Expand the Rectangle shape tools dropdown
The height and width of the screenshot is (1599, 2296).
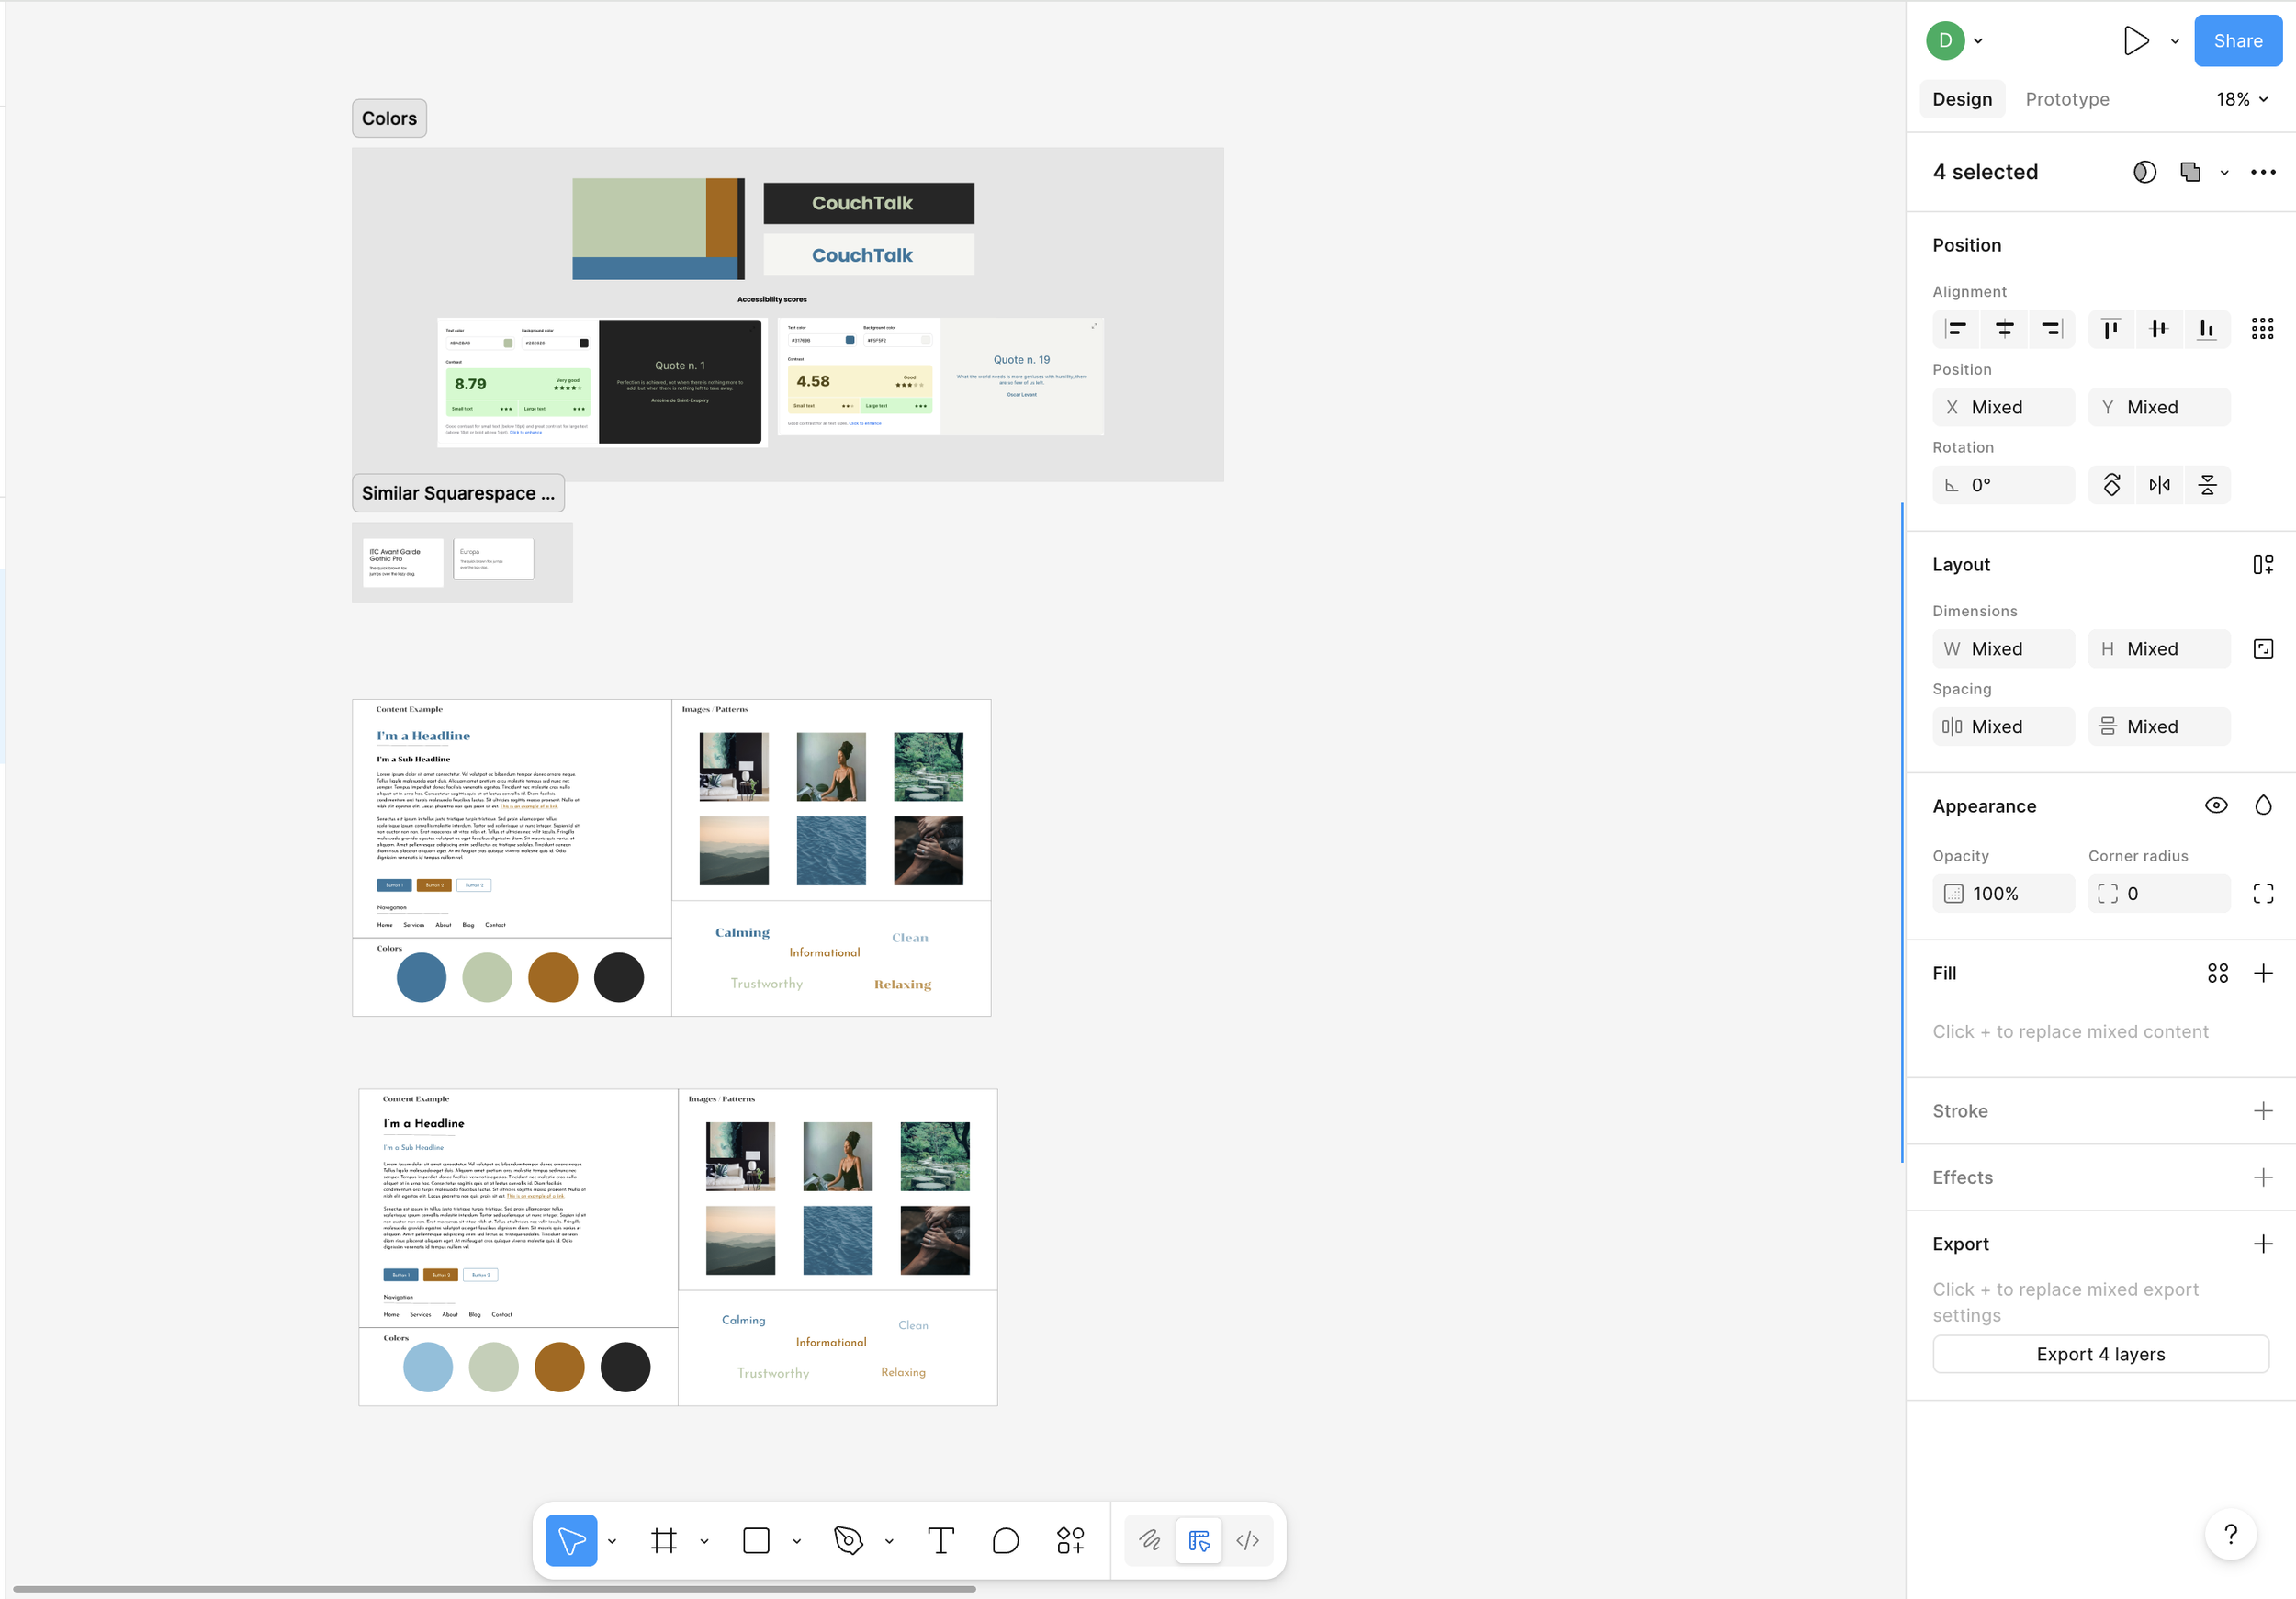pos(797,1541)
